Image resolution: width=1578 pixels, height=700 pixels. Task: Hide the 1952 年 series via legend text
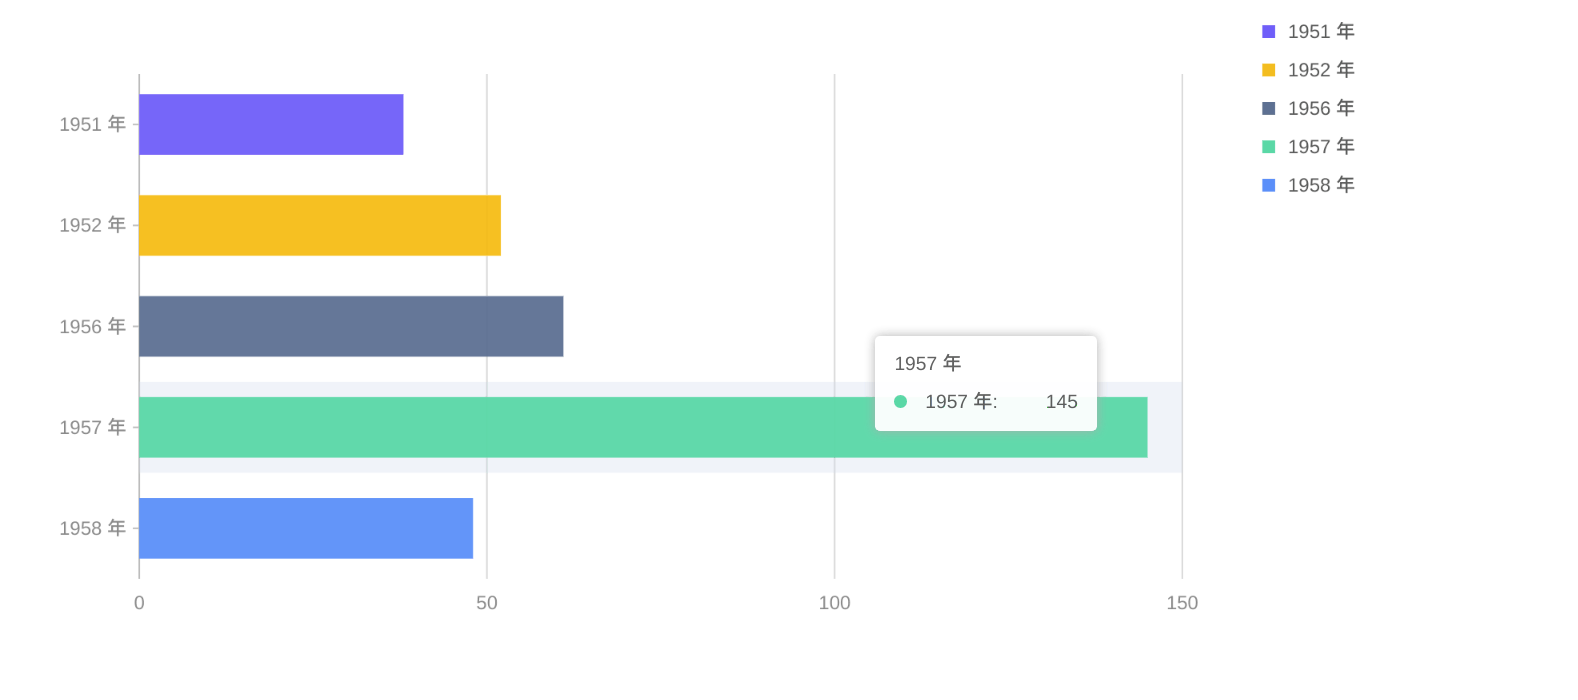1320,70
